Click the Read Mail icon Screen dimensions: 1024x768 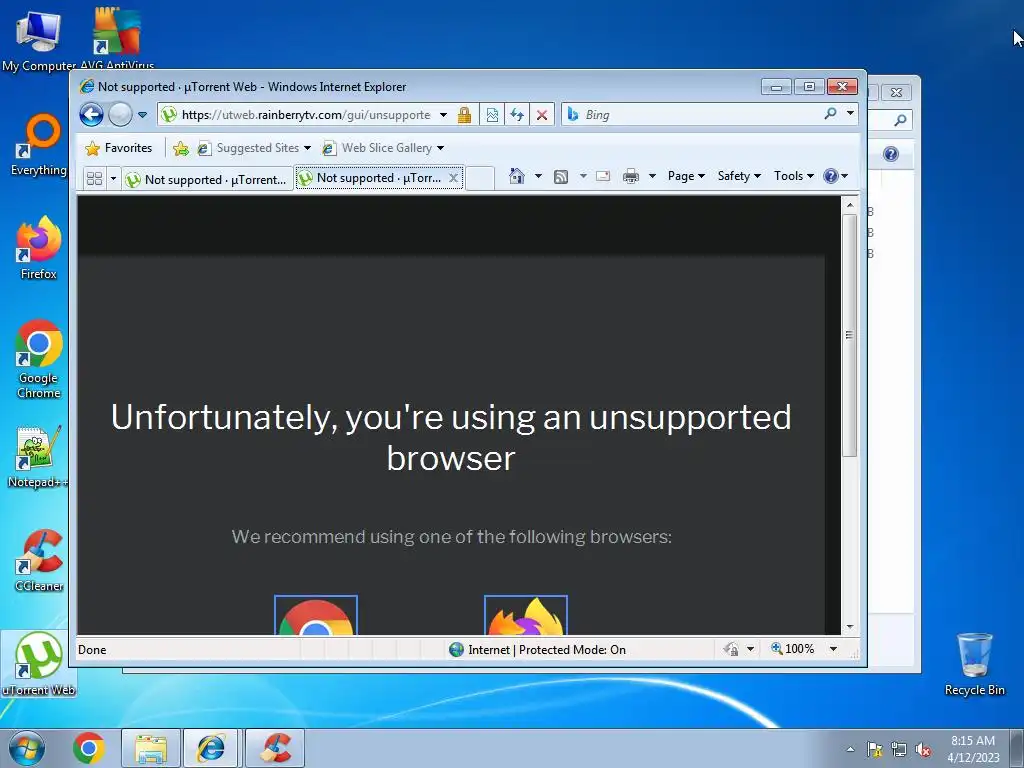603,176
